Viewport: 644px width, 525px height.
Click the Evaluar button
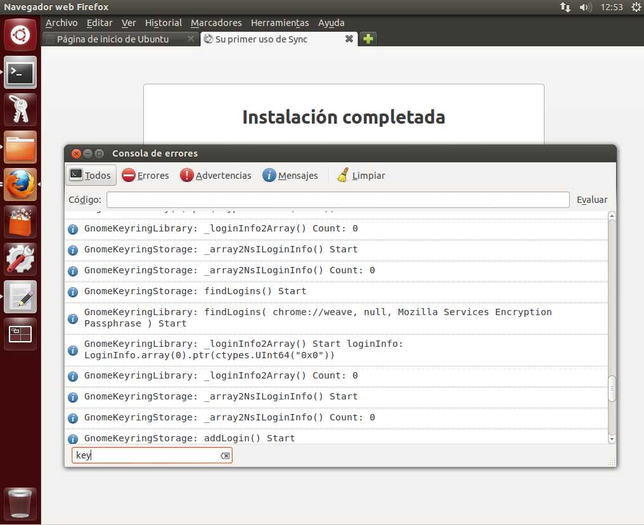(x=591, y=200)
